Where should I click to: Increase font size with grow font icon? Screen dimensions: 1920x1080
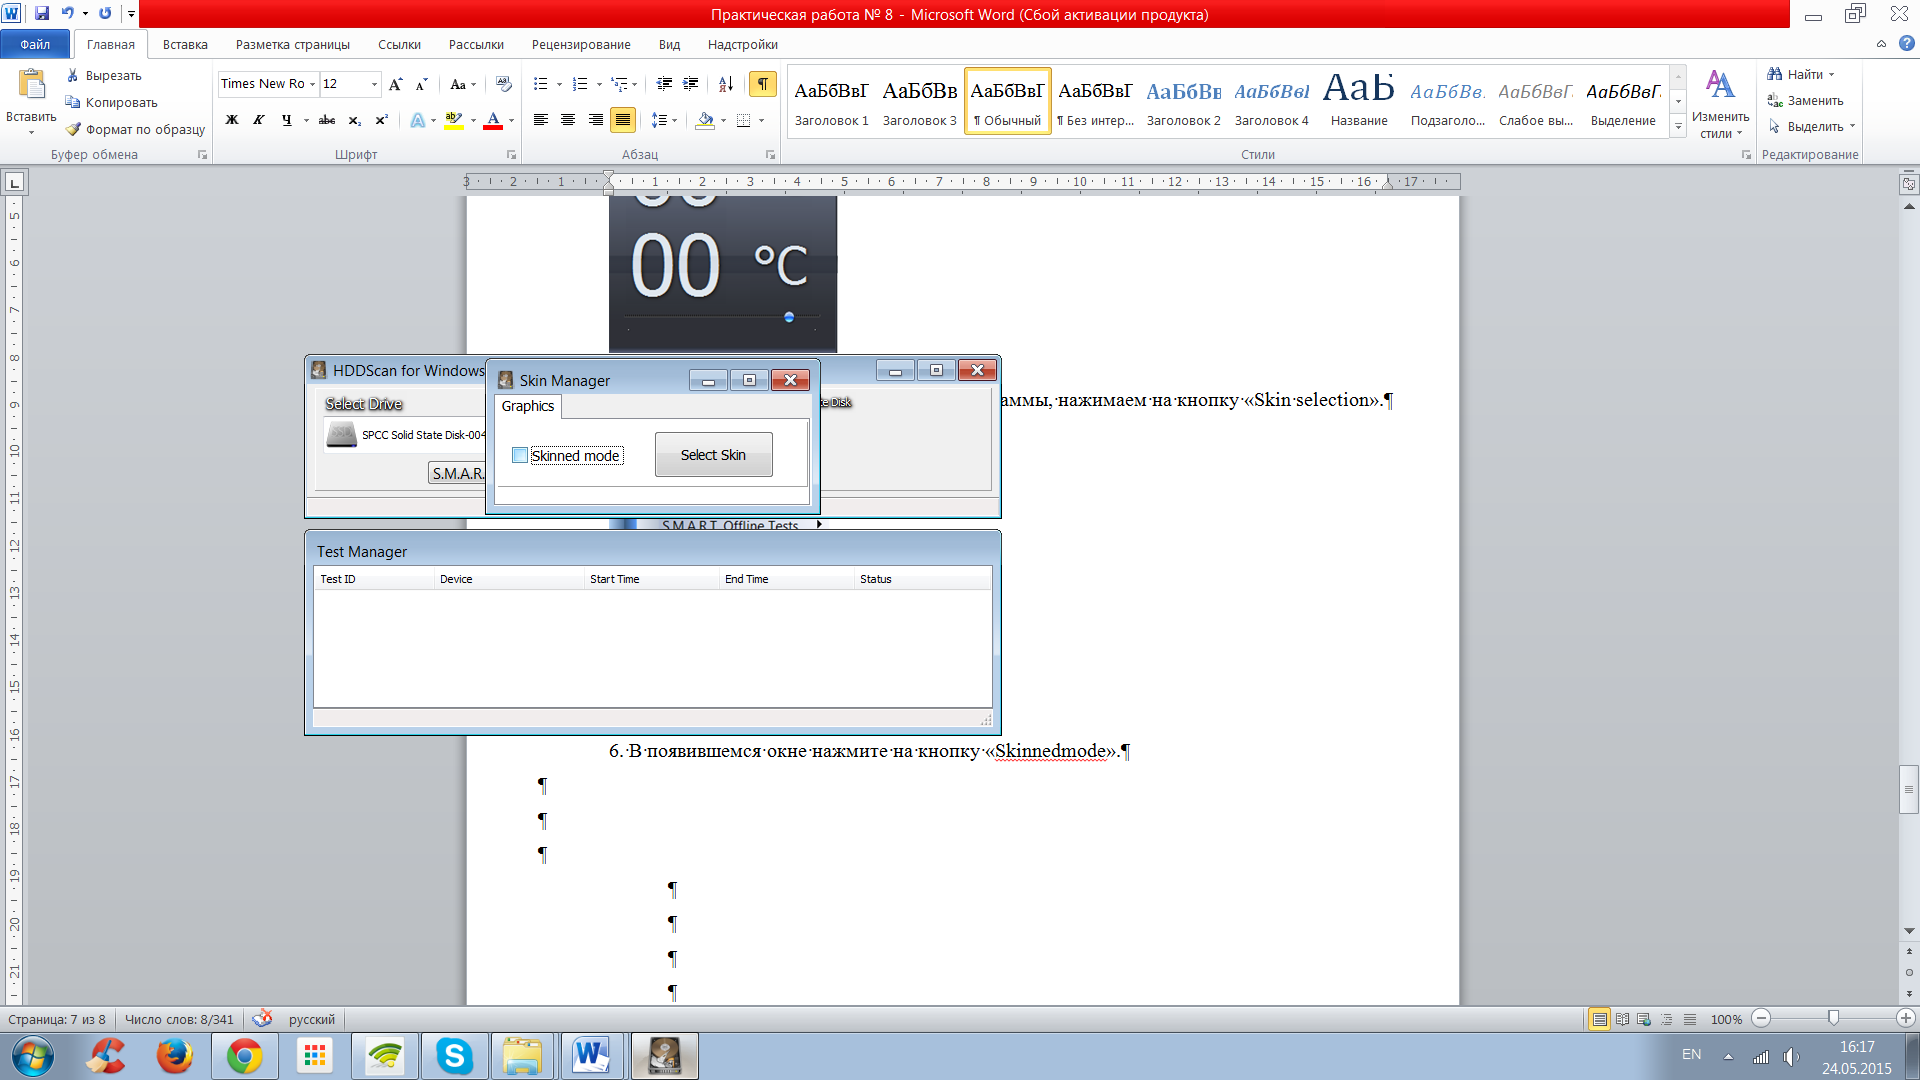click(396, 84)
